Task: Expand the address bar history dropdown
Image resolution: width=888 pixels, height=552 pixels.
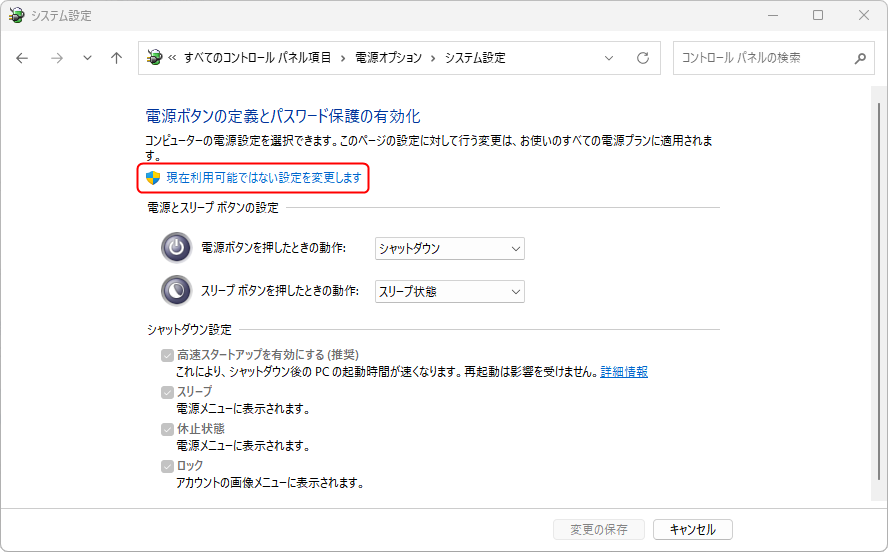Action: pyautogui.click(x=609, y=58)
